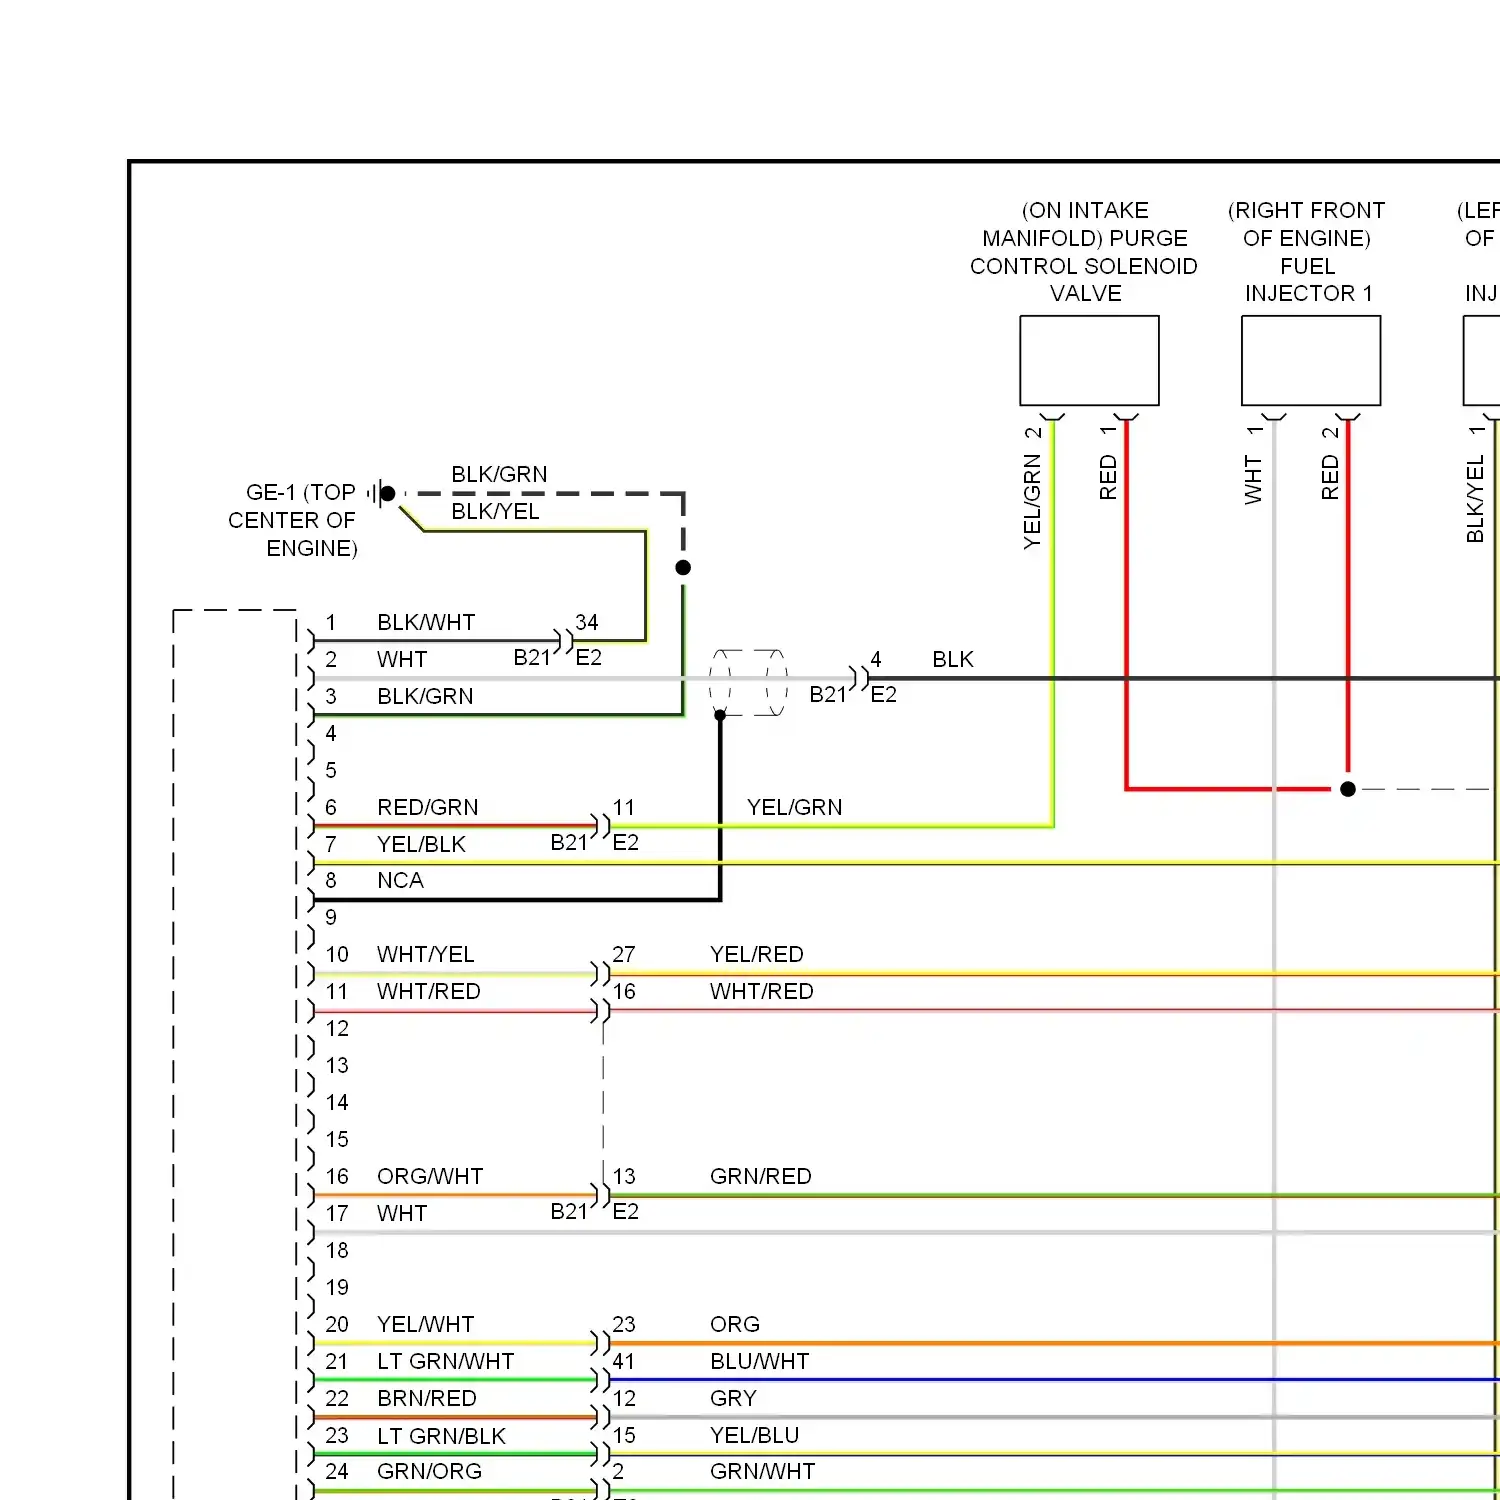1500x1500 pixels.
Task: Select the BRN/RED label on pin 22
Action: pyautogui.click(x=426, y=1398)
